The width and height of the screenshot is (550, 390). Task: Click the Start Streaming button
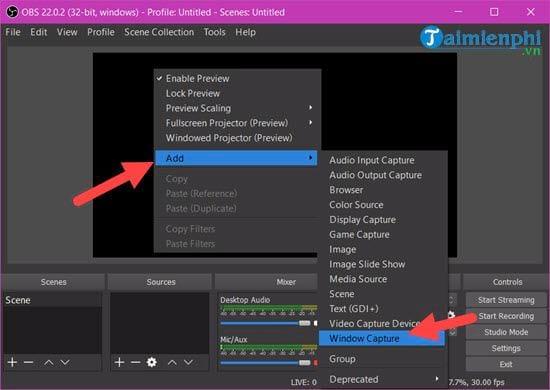506,300
